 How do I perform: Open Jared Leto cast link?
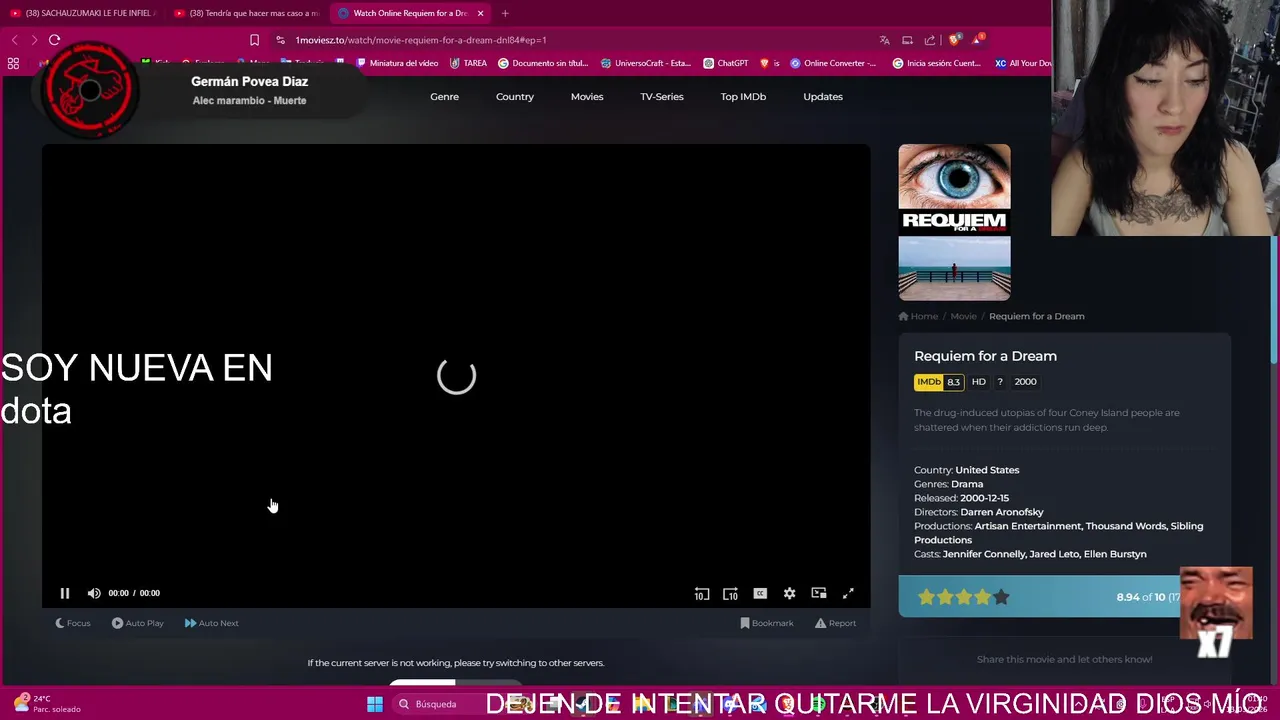[1055, 554]
